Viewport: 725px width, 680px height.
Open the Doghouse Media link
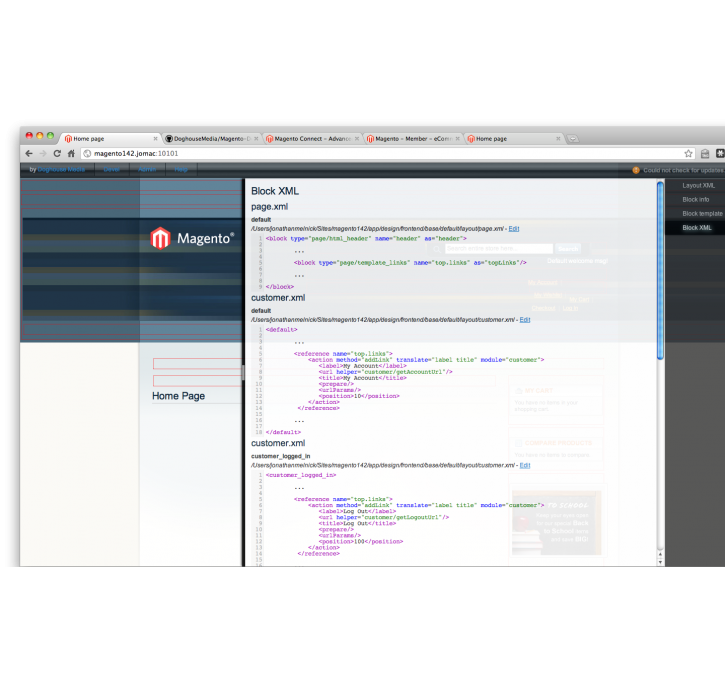[61, 170]
